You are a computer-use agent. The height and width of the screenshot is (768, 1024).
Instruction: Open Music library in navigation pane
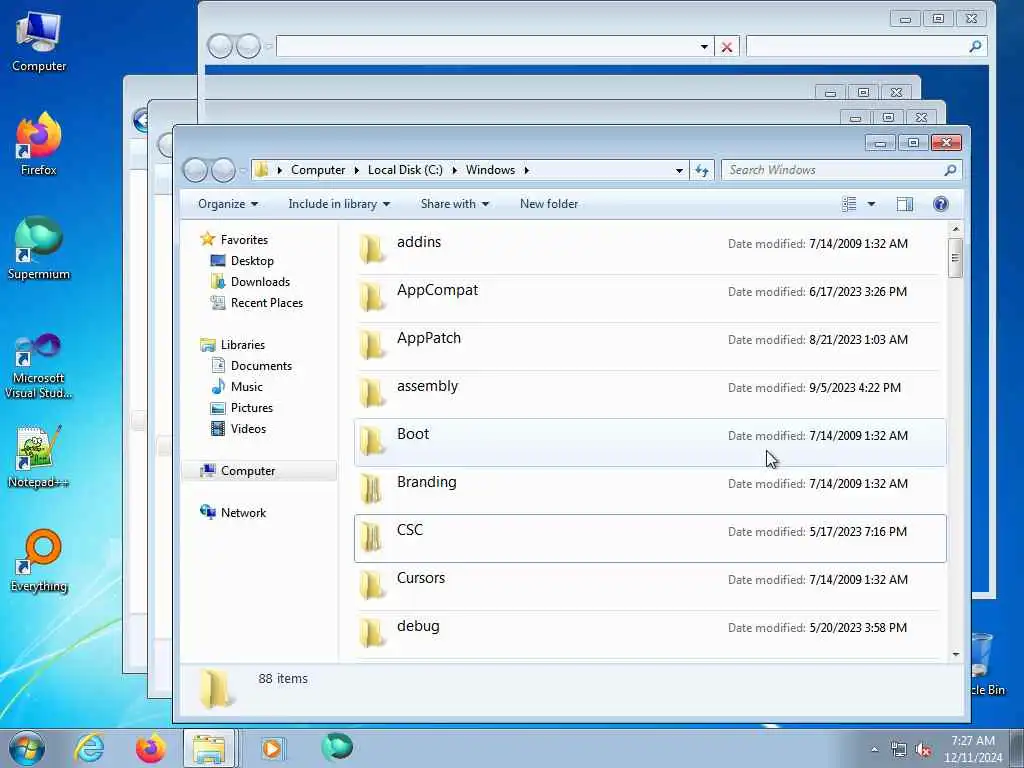click(x=246, y=387)
